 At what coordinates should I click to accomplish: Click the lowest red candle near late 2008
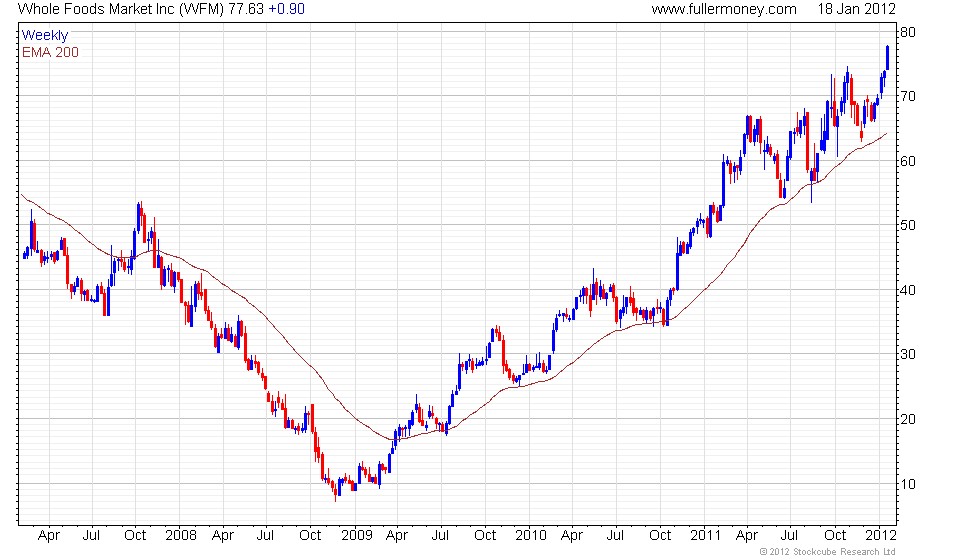pyautogui.click(x=336, y=491)
